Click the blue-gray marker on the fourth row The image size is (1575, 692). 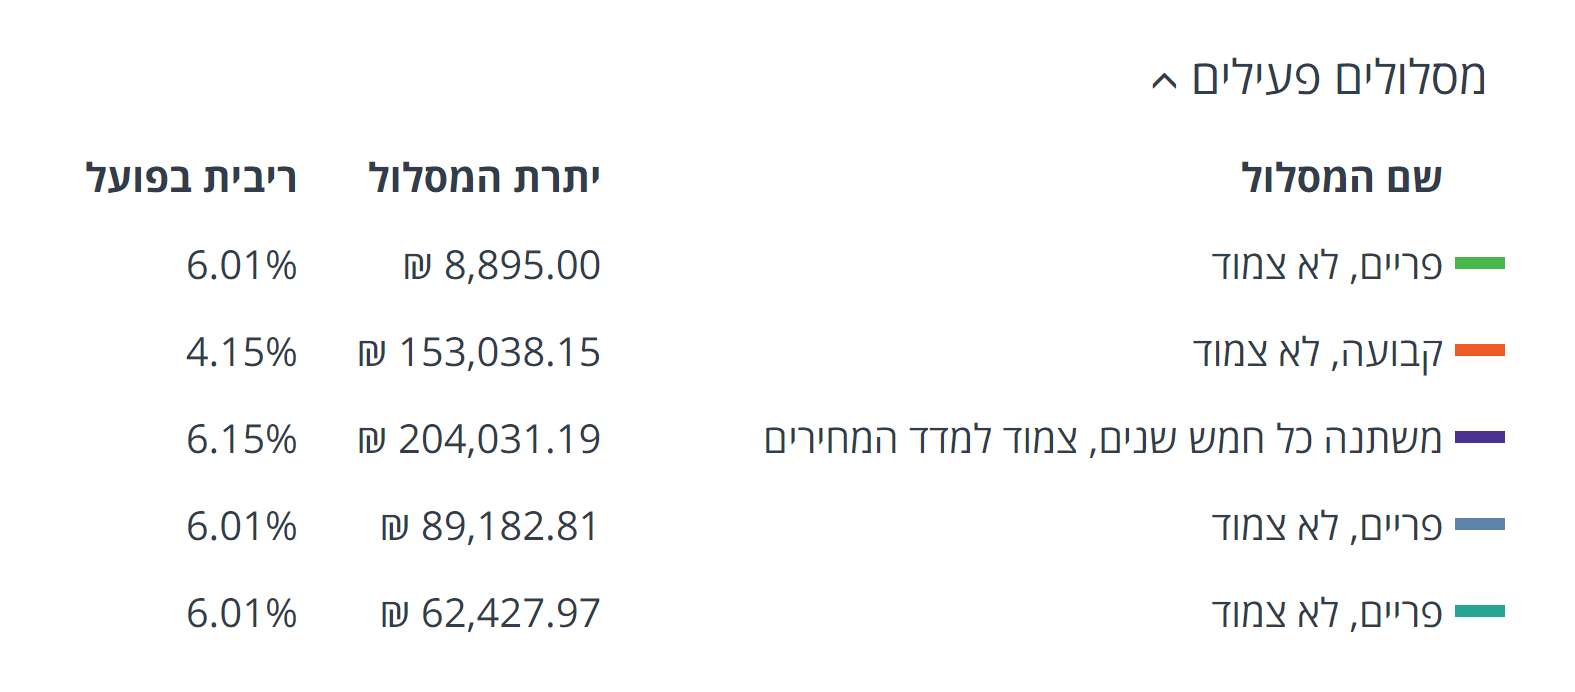coord(1480,525)
